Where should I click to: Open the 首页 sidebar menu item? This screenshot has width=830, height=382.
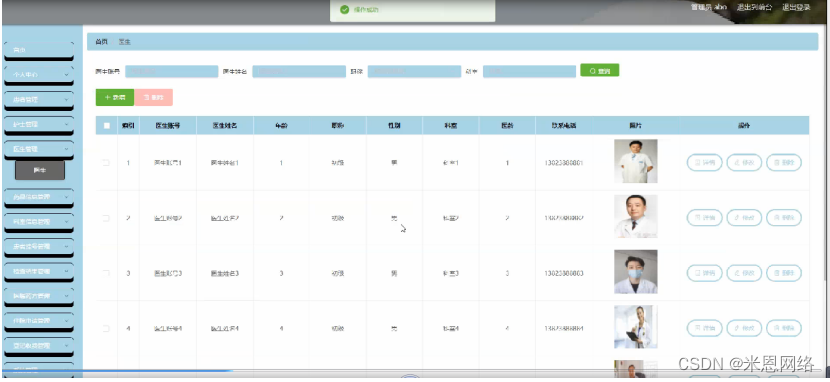tap(39, 50)
